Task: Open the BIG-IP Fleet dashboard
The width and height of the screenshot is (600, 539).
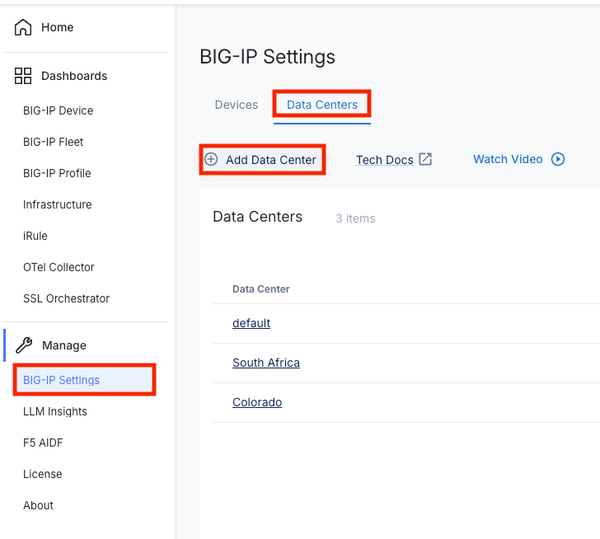Action: pyautogui.click(x=53, y=142)
